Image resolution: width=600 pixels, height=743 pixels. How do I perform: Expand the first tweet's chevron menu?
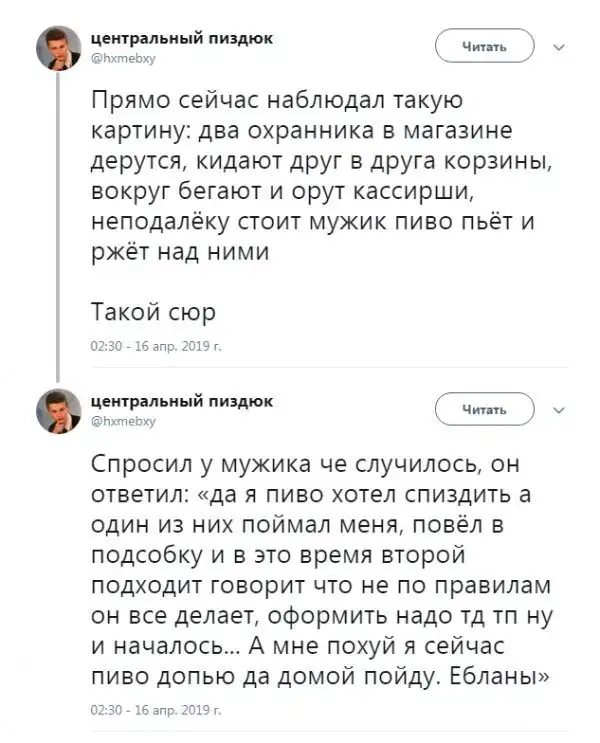pos(558,46)
